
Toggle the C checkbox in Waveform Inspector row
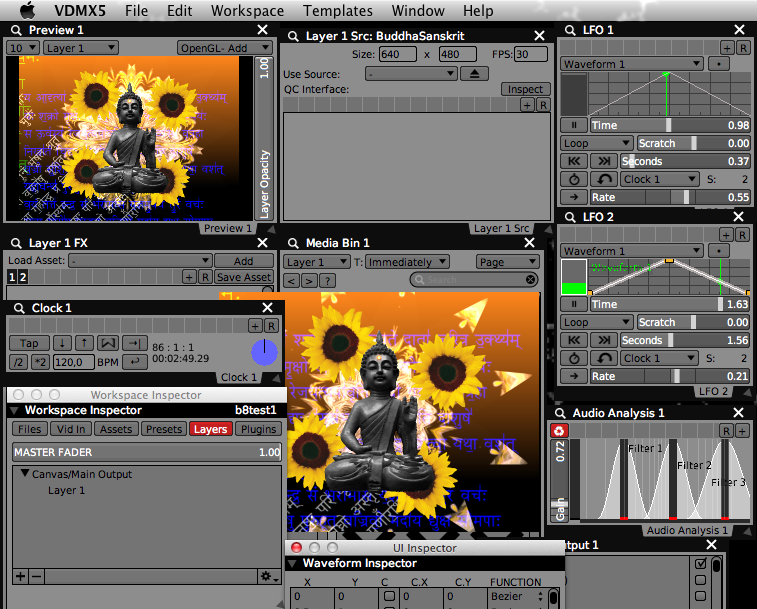tap(386, 598)
